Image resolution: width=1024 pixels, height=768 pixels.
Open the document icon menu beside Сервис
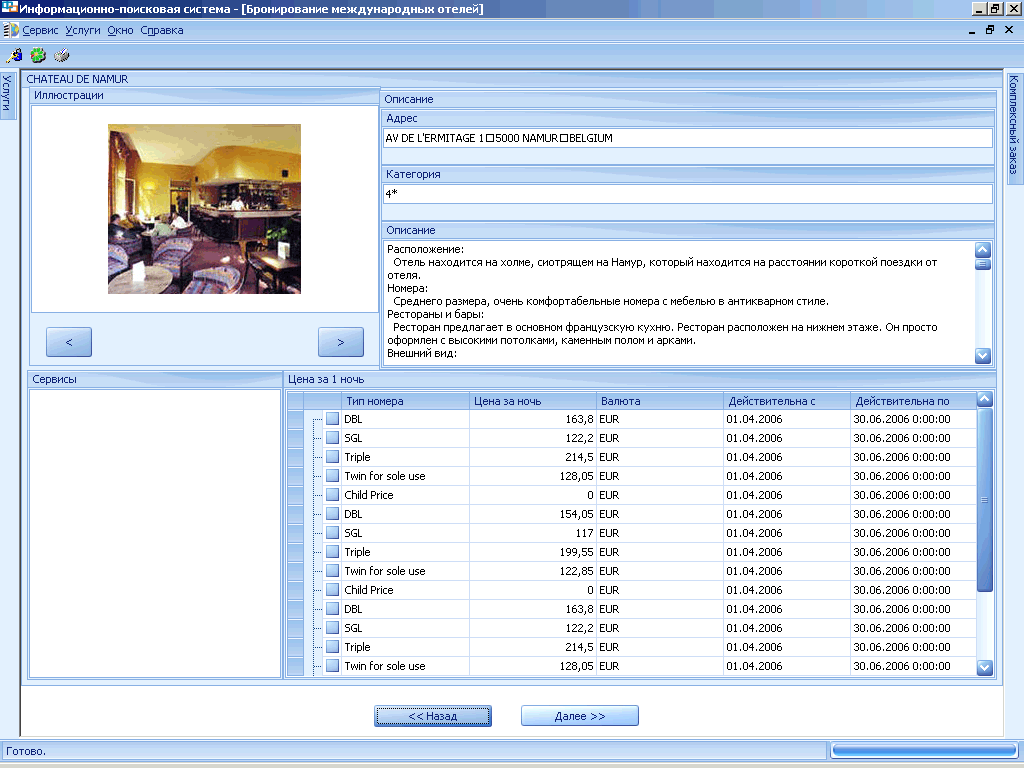pyautogui.click(x=10, y=30)
